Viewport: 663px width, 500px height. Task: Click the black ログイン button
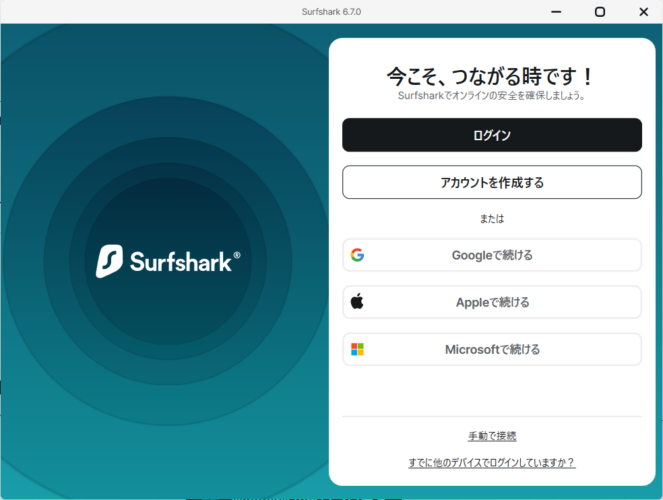(x=492, y=135)
